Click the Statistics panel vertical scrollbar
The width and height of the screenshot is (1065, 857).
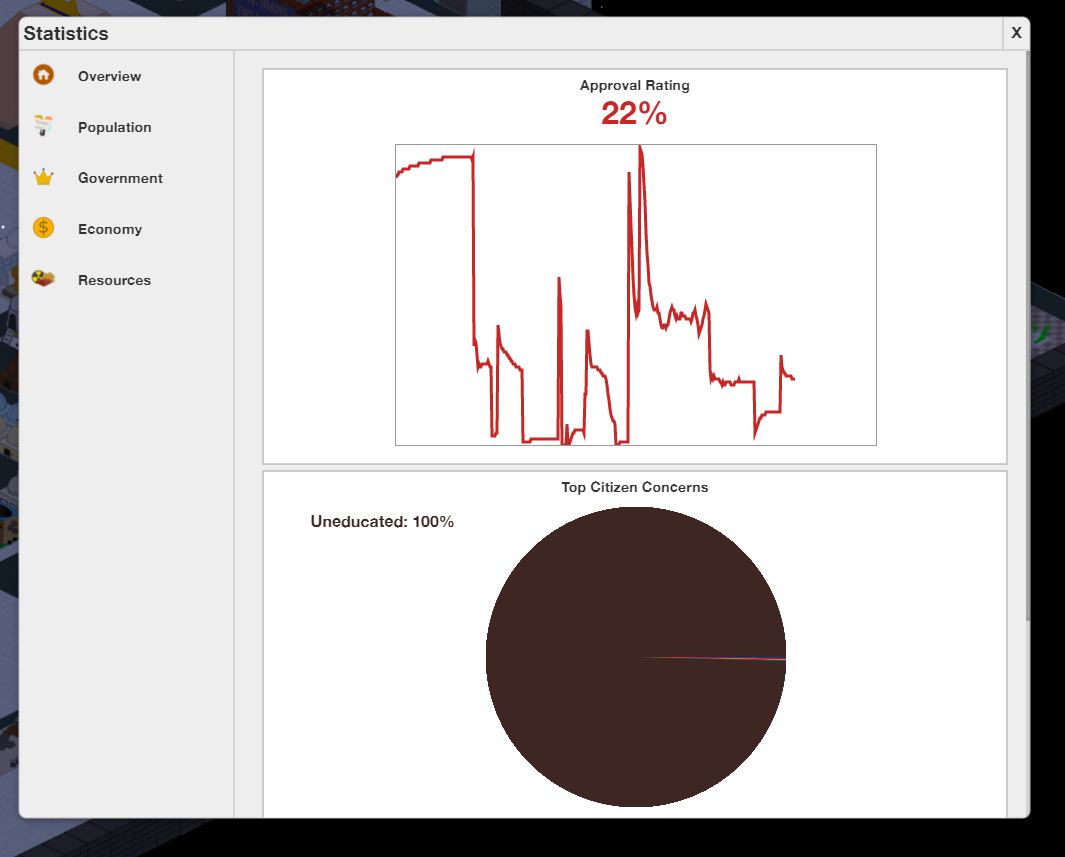(x=1027, y=336)
